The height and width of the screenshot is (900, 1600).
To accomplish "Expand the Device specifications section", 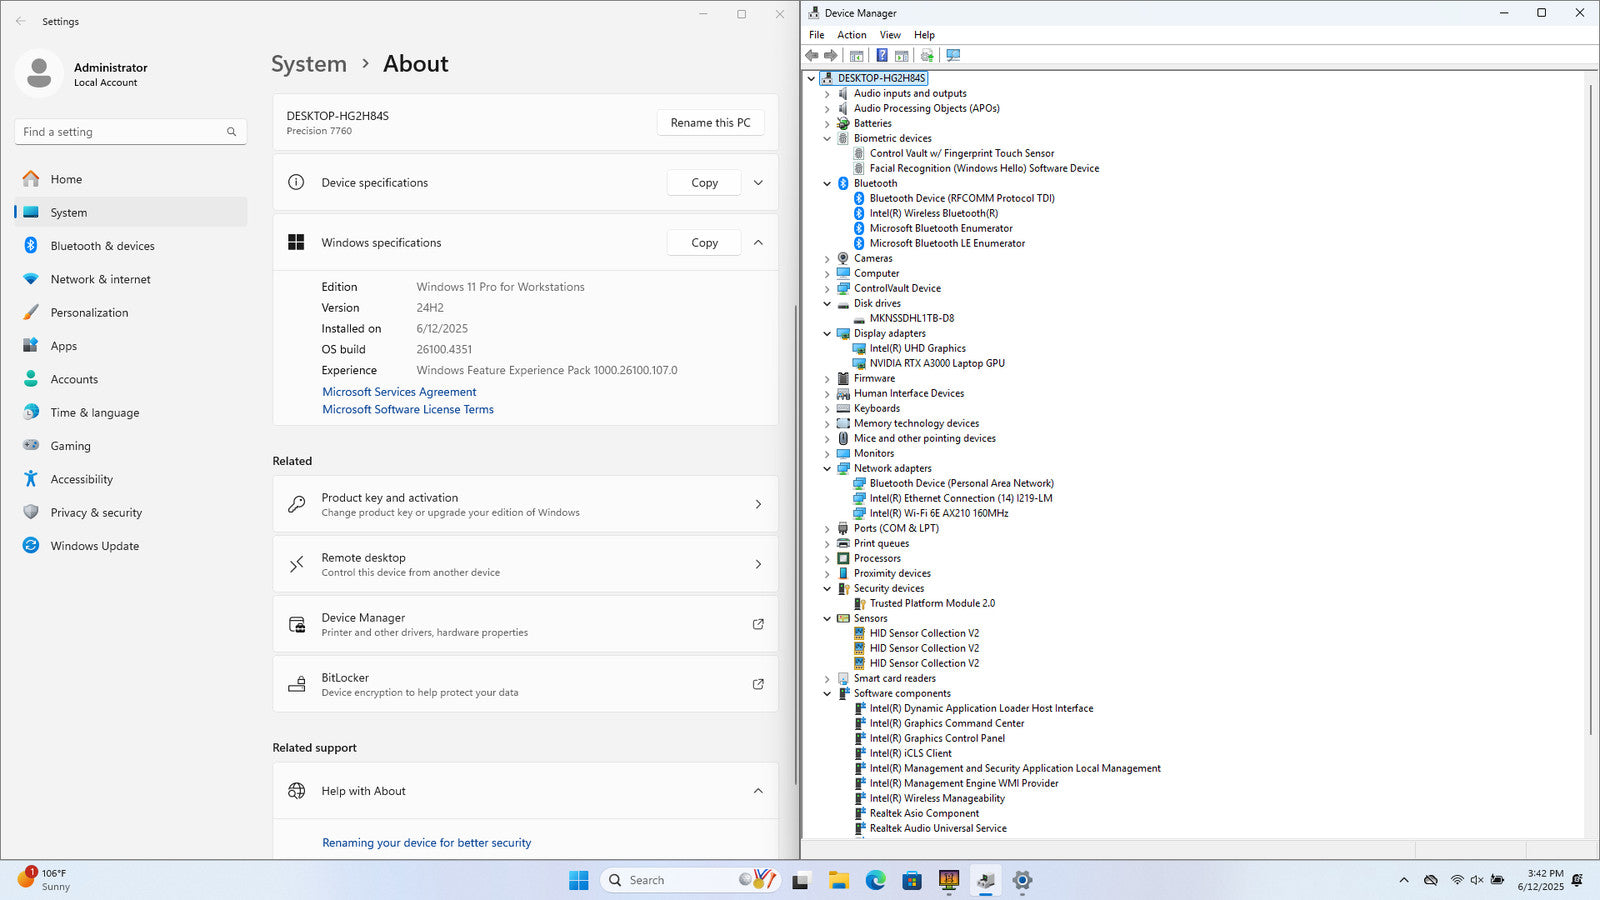I will click(758, 182).
